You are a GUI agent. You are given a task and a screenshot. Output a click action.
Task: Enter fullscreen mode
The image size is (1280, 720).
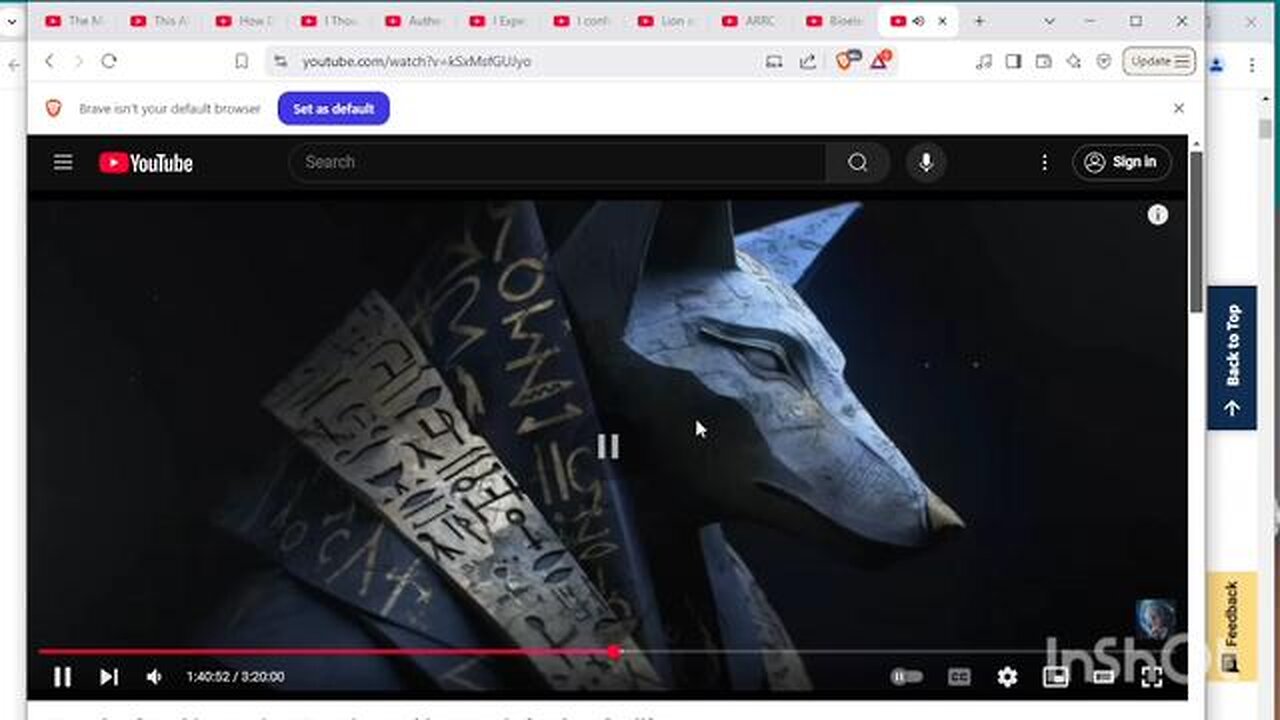click(x=1152, y=677)
